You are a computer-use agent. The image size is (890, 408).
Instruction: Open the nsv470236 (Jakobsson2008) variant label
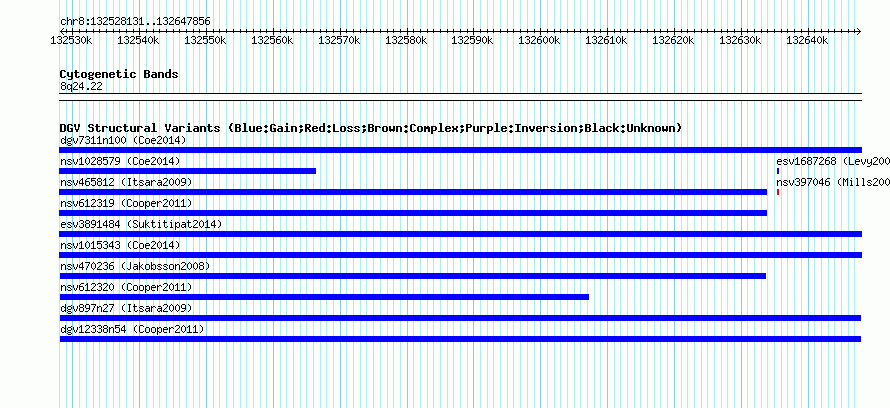click(135, 266)
